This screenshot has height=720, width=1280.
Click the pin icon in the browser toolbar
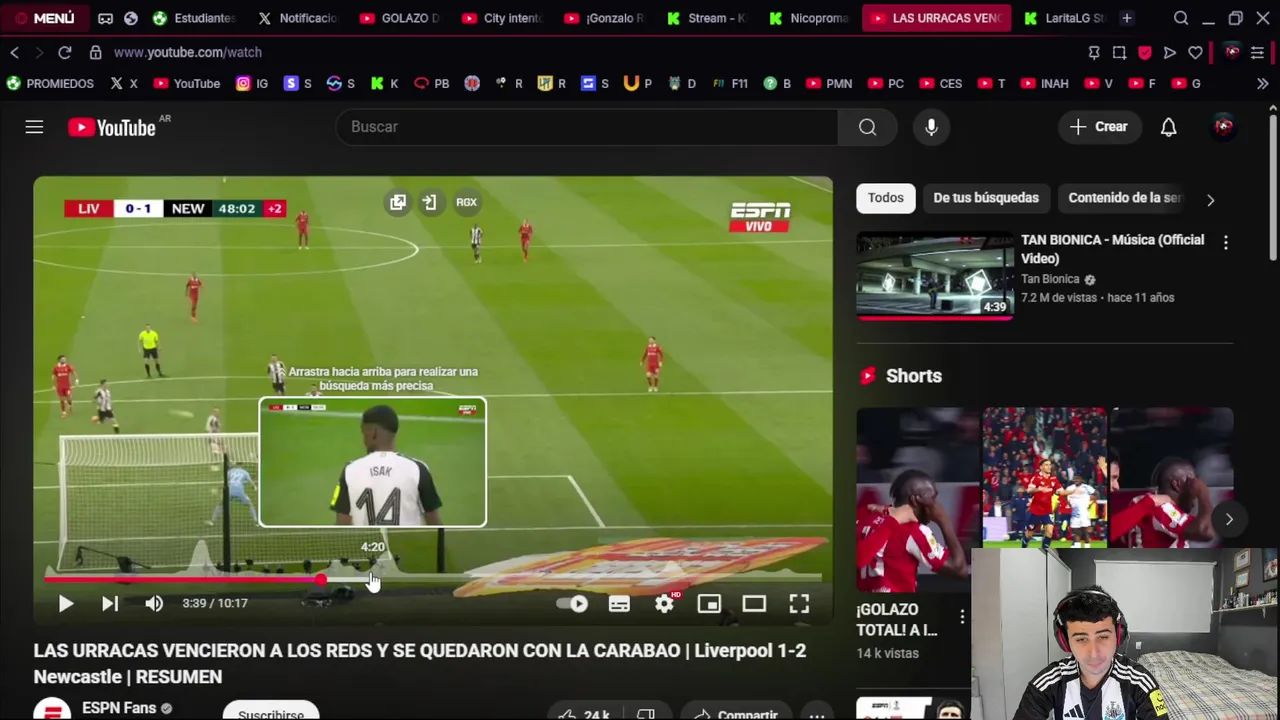tap(1094, 52)
